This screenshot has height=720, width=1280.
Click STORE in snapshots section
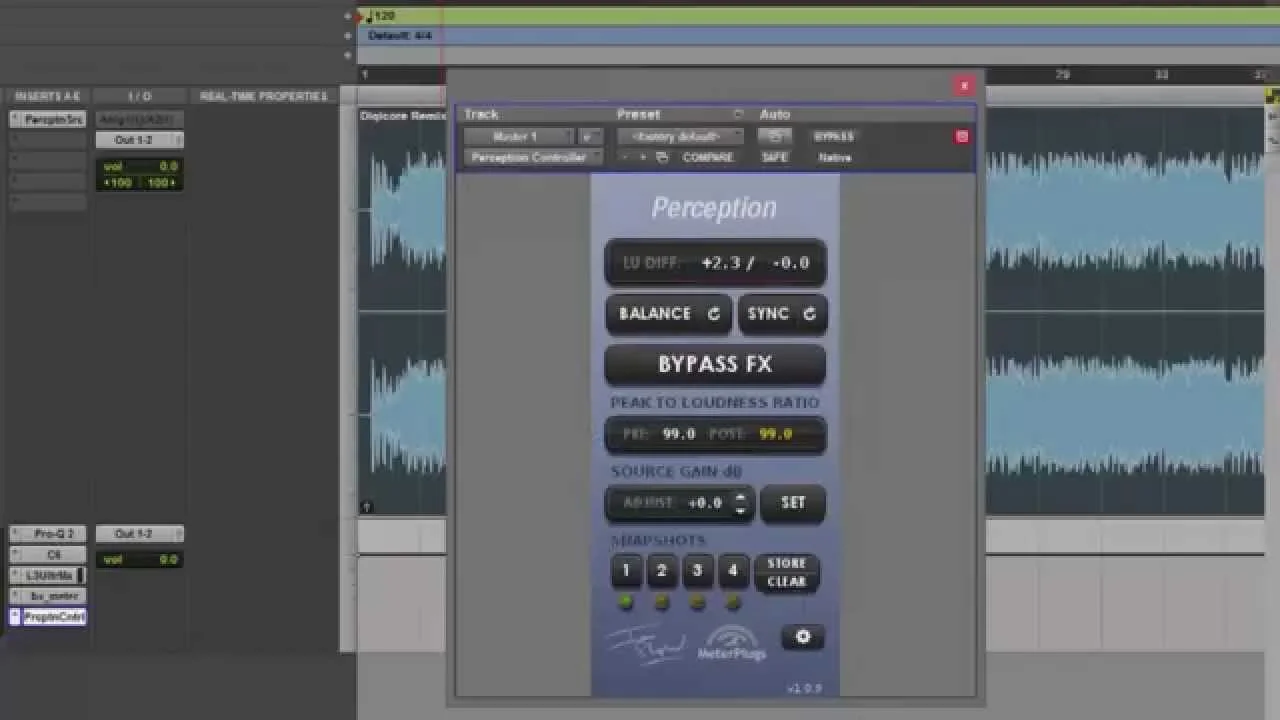[786, 564]
